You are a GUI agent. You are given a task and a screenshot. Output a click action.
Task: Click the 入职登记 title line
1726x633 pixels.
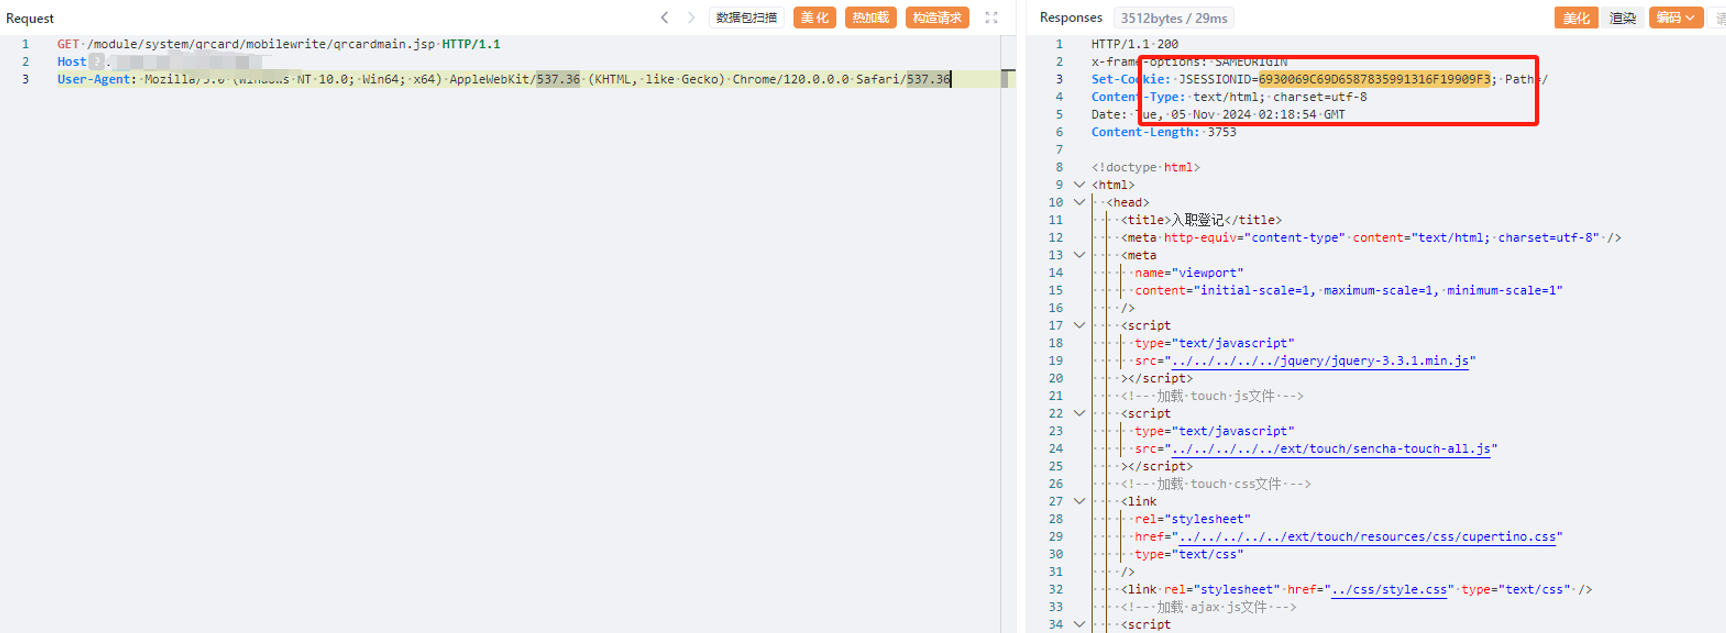[1201, 220]
